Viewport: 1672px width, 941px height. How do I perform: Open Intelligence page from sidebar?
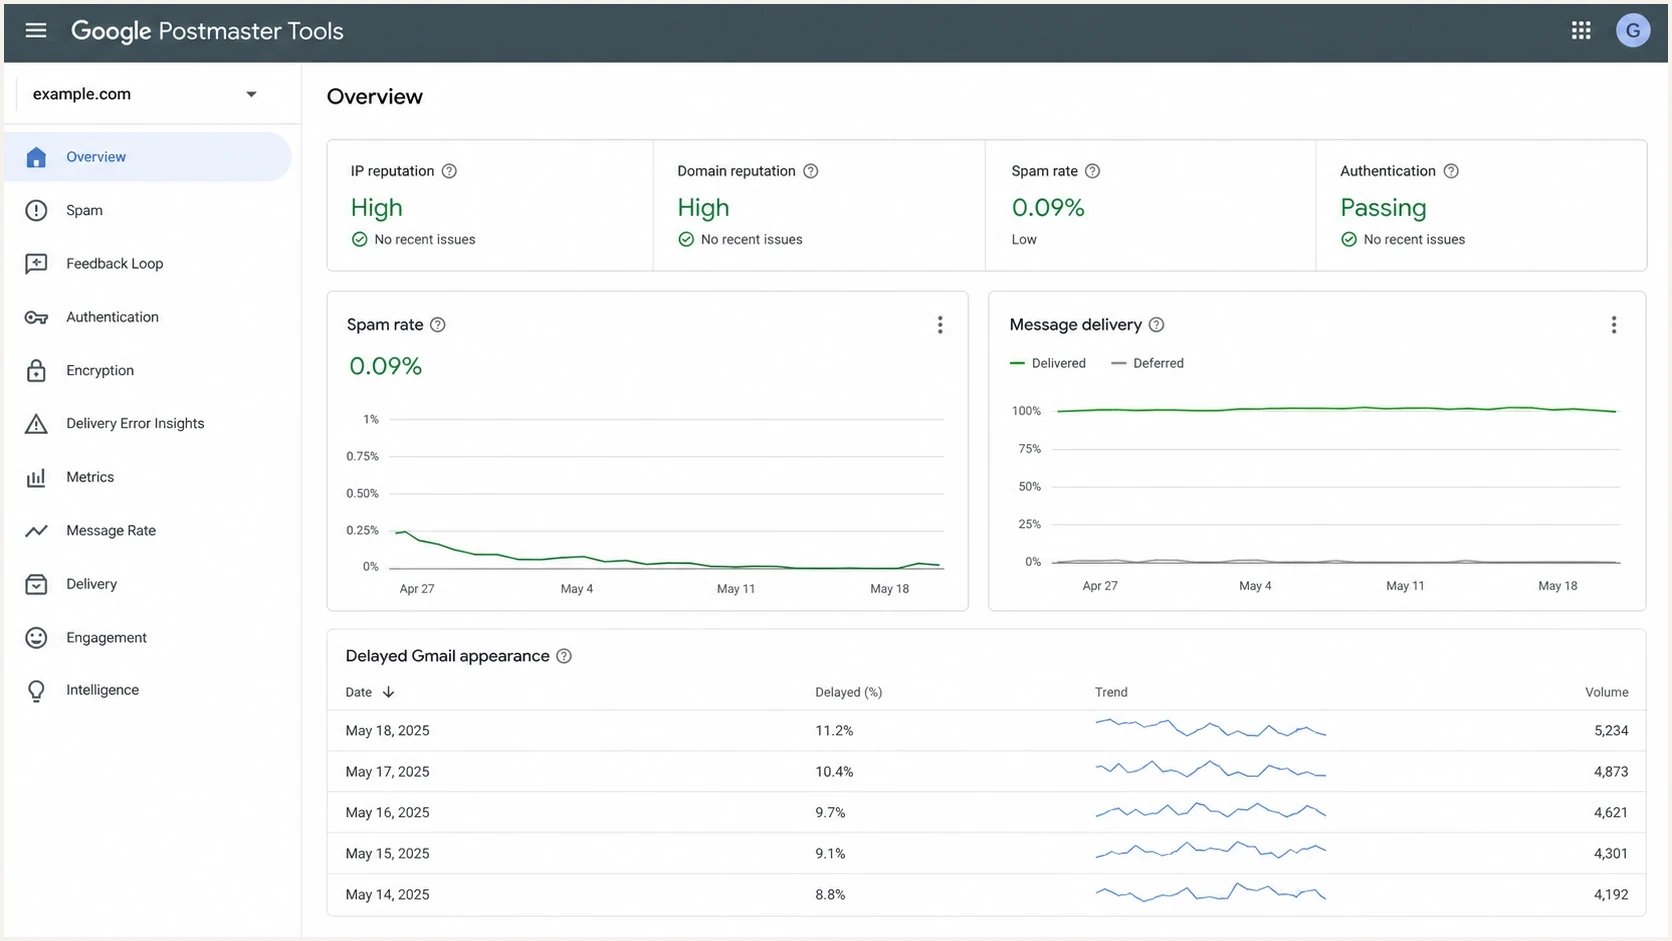[102, 690]
